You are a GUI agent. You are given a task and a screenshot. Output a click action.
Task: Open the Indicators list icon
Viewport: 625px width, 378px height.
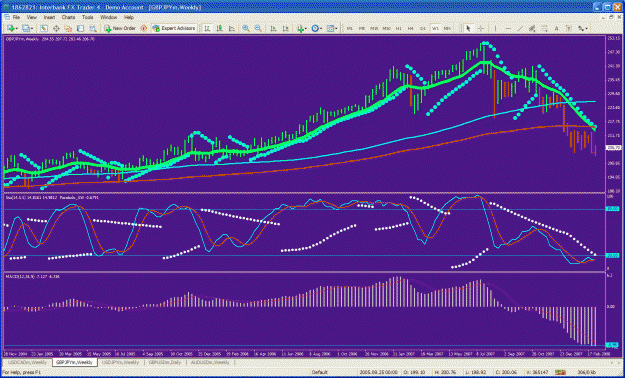[x=300, y=28]
